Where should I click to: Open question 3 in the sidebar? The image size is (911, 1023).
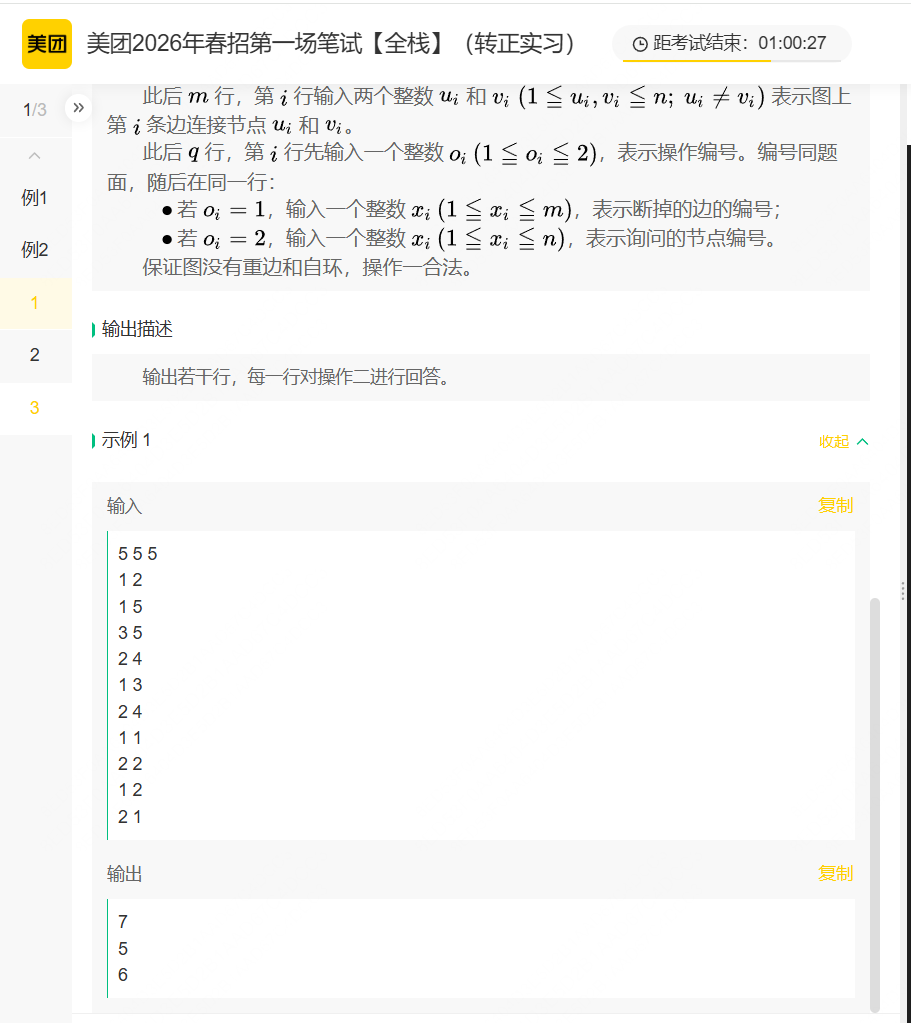[x=35, y=407]
